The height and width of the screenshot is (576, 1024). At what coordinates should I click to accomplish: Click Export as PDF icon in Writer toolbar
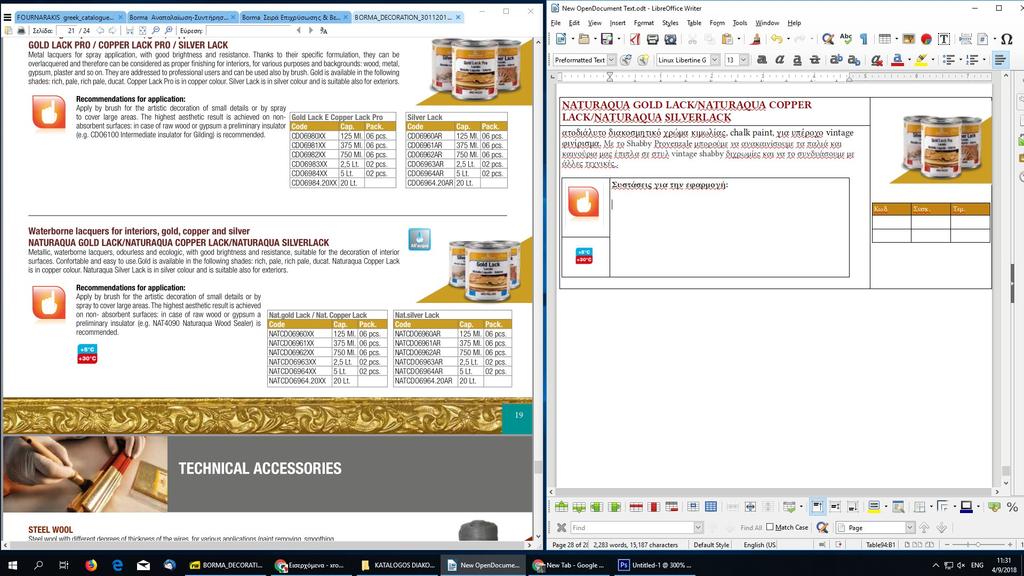[635, 39]
